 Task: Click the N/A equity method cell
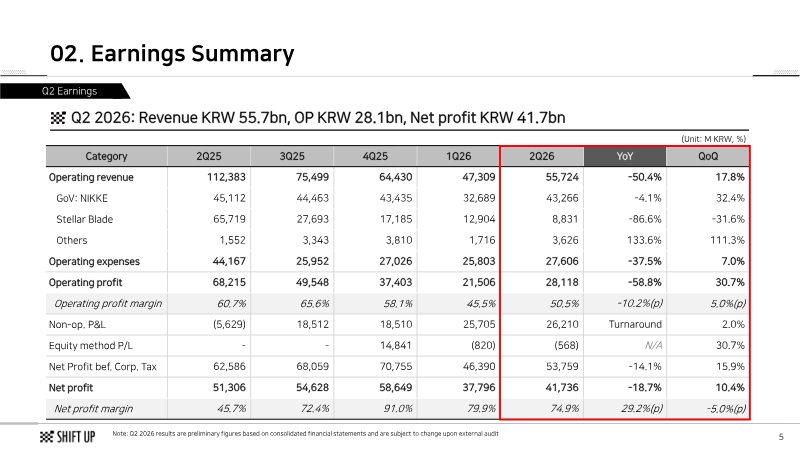click(x=653, y=345)
